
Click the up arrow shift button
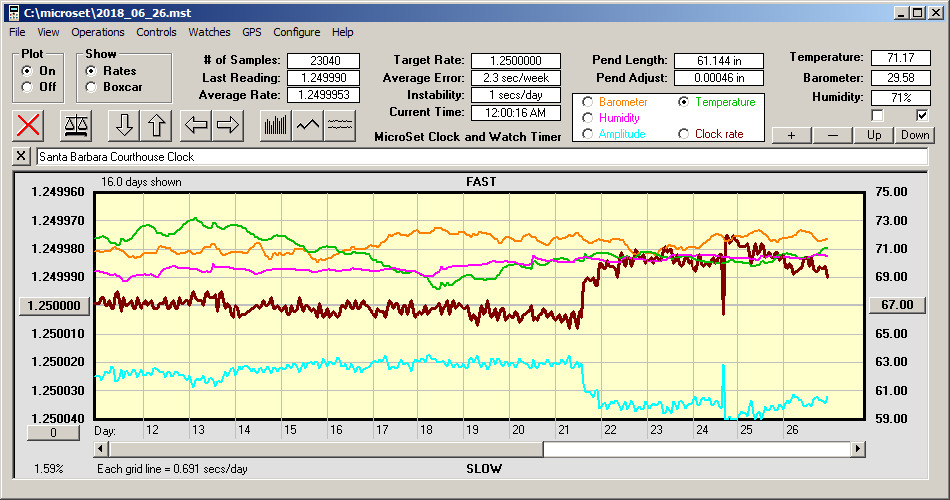[156, 125]
